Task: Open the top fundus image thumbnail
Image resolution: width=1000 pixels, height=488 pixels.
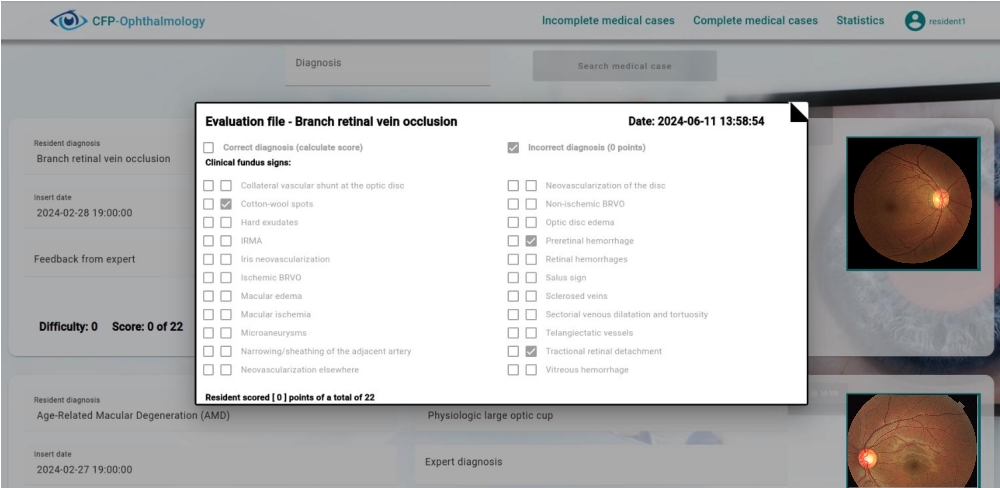Action: tap(912, 203)
